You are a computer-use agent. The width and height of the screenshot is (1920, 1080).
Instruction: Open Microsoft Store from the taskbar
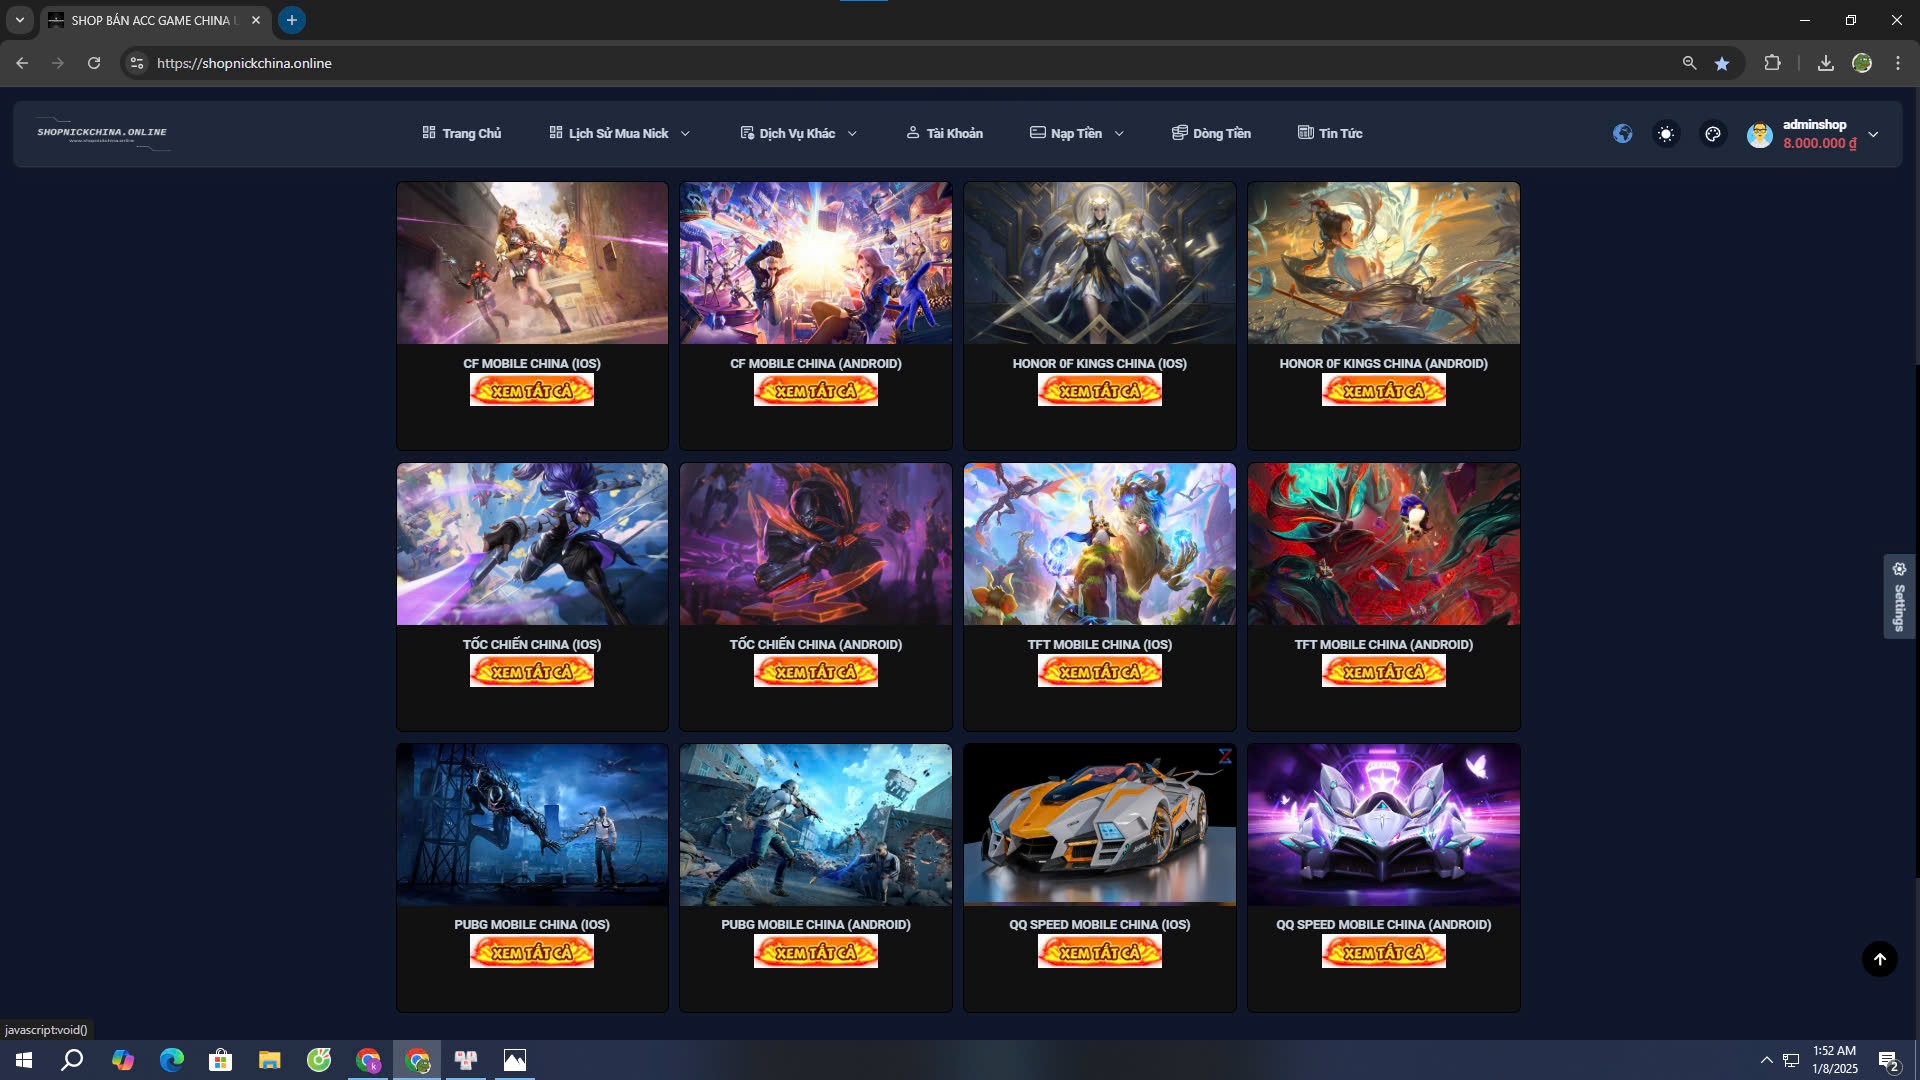point(220,1060)
